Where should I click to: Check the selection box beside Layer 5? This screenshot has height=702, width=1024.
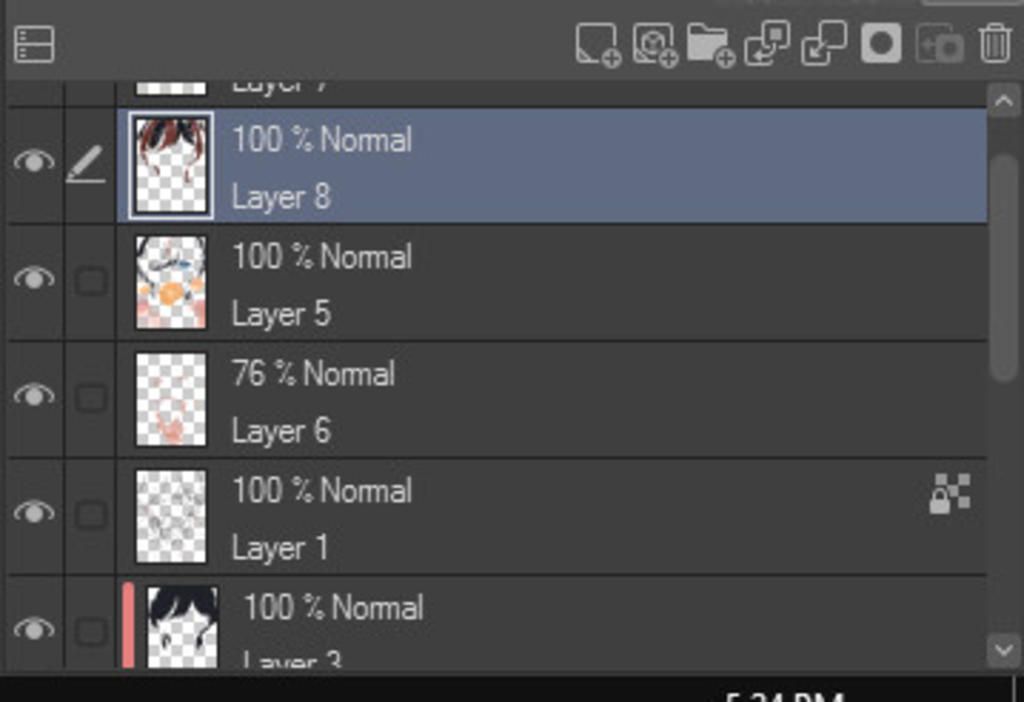click(x=91, y=281)
